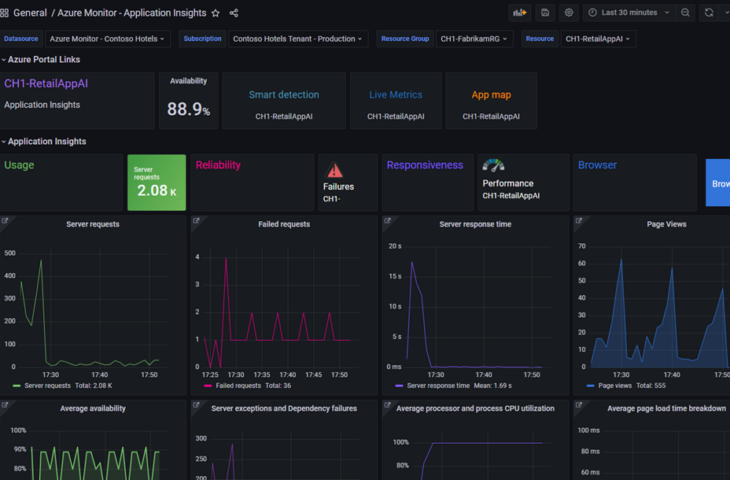Screen dimensions: 730x480
Task: Refresh the dashboard
Action: click(x=709, y=13)
